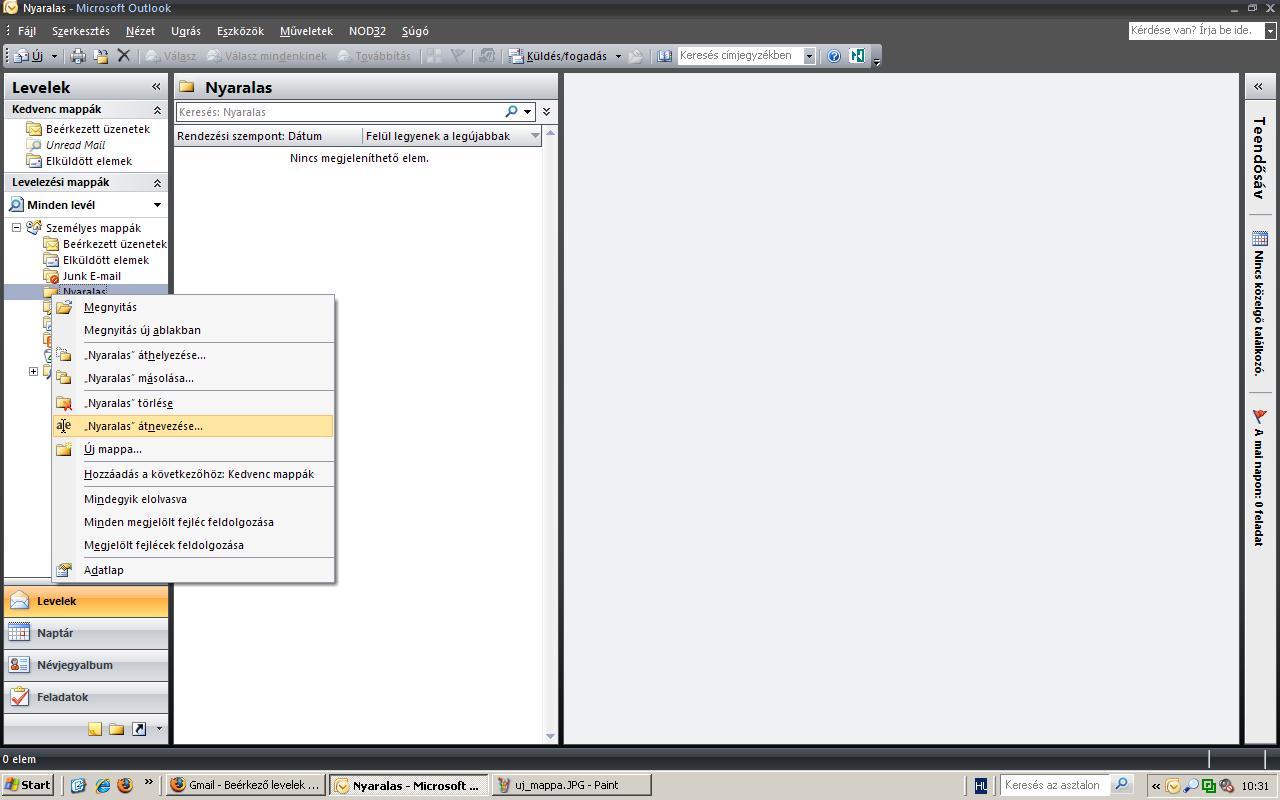Viewport: 1280px width, 800px height.
Task: Click the blue Help question mark icon
Action: (x=834, y=56)
